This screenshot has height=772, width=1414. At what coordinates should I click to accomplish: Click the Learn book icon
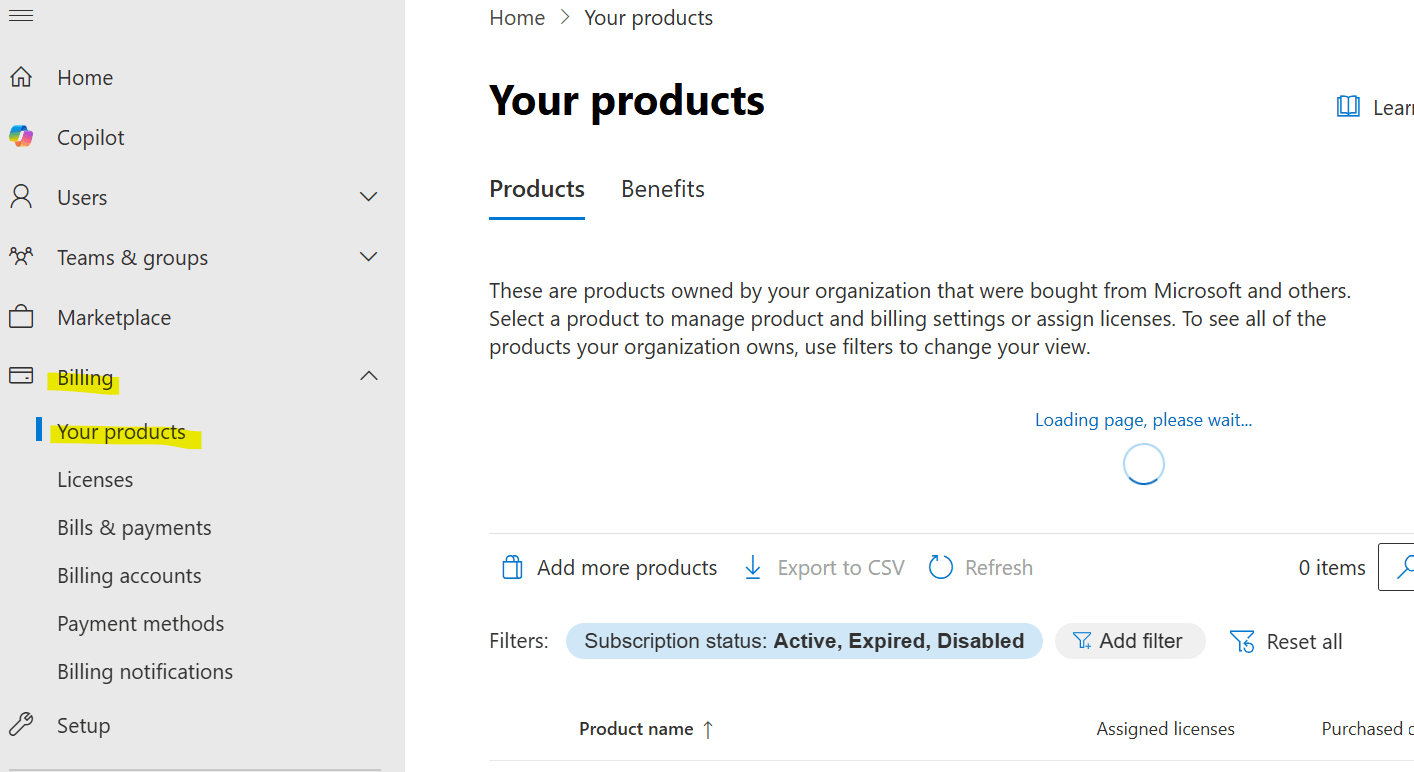click(x=1347, y=106)
